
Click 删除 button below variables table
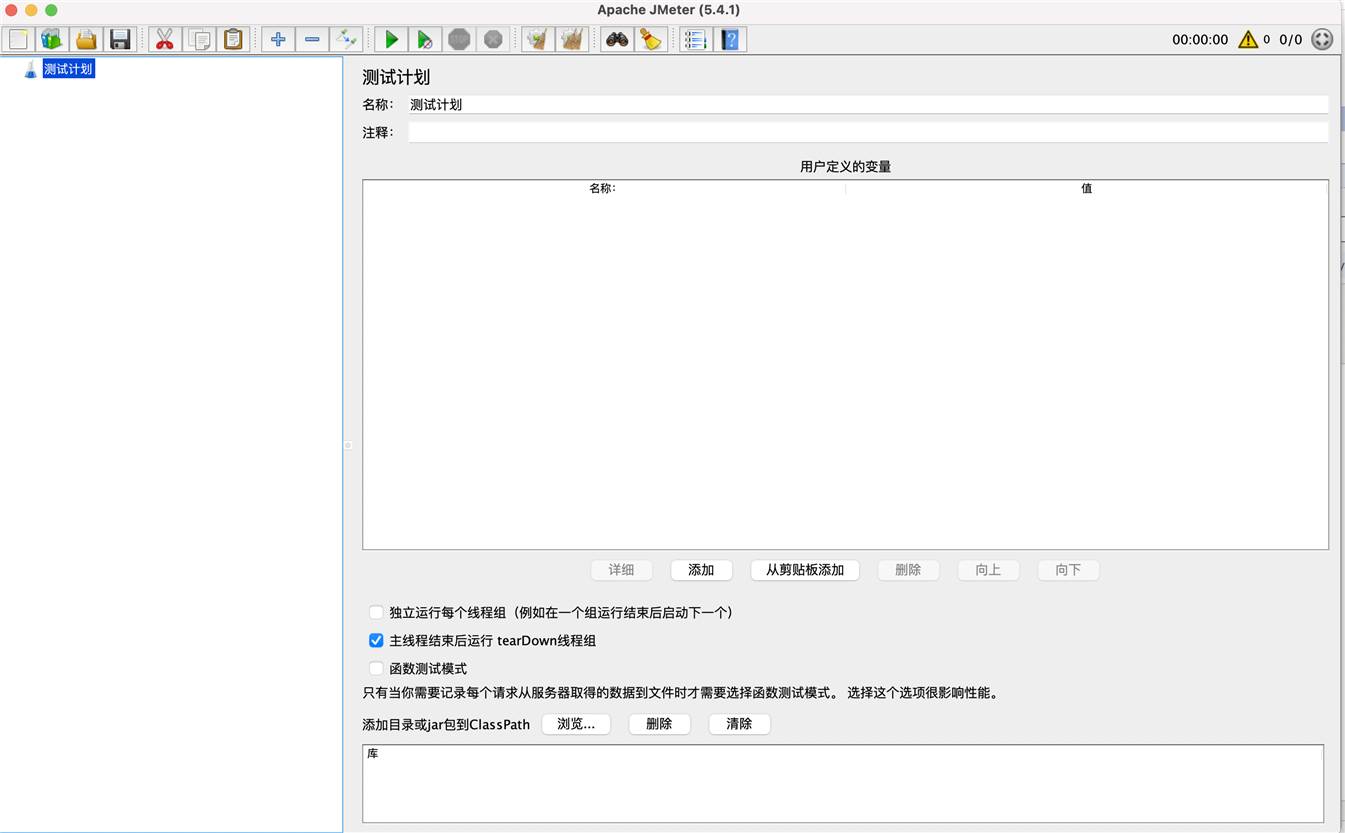tap(908, 570)
